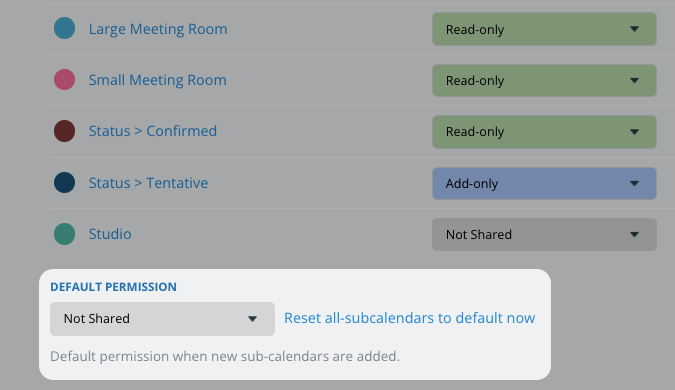Change Status > Confirmed permission dropdown
This screenshot has height=390, width=675.
pos(544,132)
